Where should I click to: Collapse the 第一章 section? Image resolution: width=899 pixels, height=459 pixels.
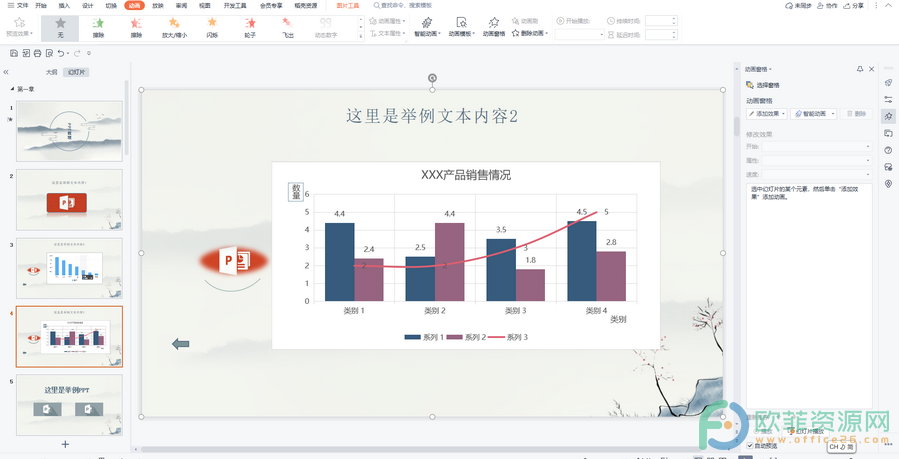[12, 89]
